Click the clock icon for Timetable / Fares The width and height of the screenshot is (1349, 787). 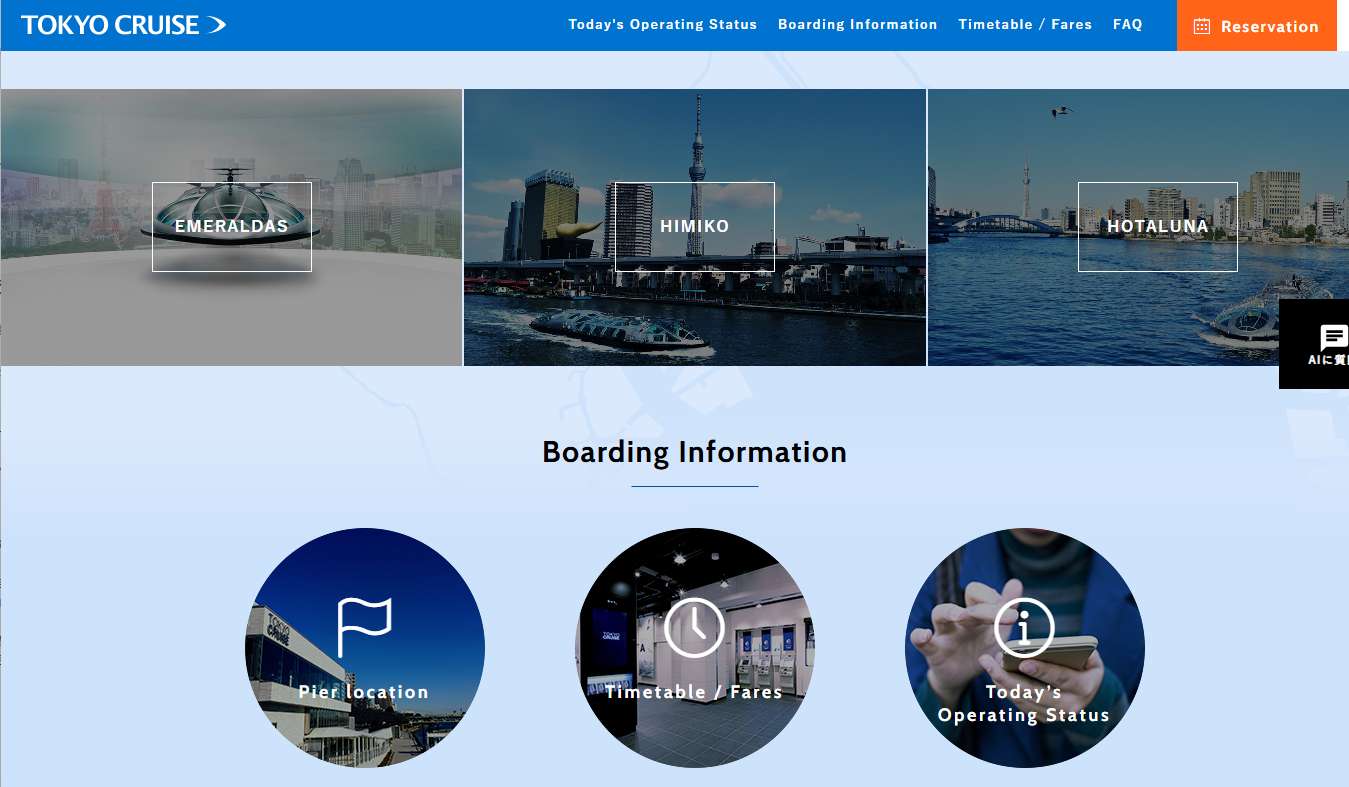(x=694, y=627)
